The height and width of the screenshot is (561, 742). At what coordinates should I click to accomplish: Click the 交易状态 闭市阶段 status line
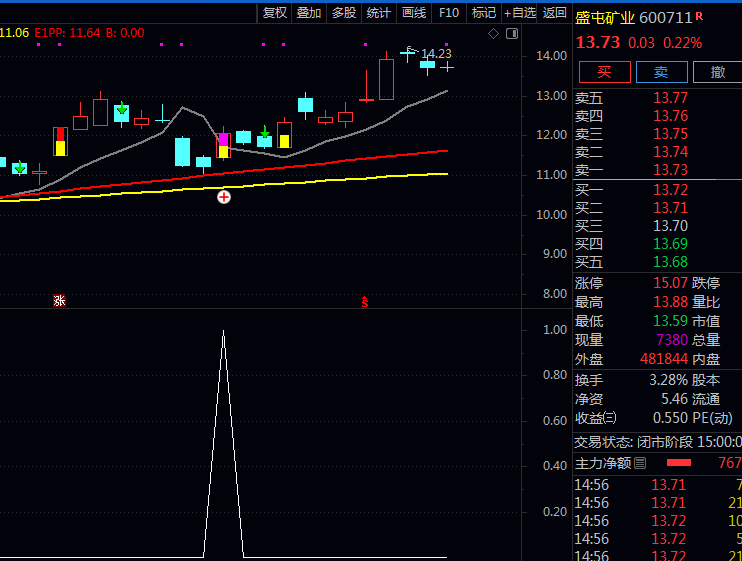(658, 442)
